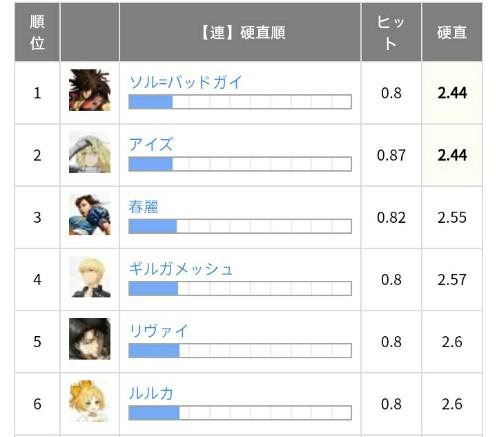The width and height of the screenshot is (496, 437).
Task: Follow the ソル=バッドガイ name link
Action: [x=185, y=82]
